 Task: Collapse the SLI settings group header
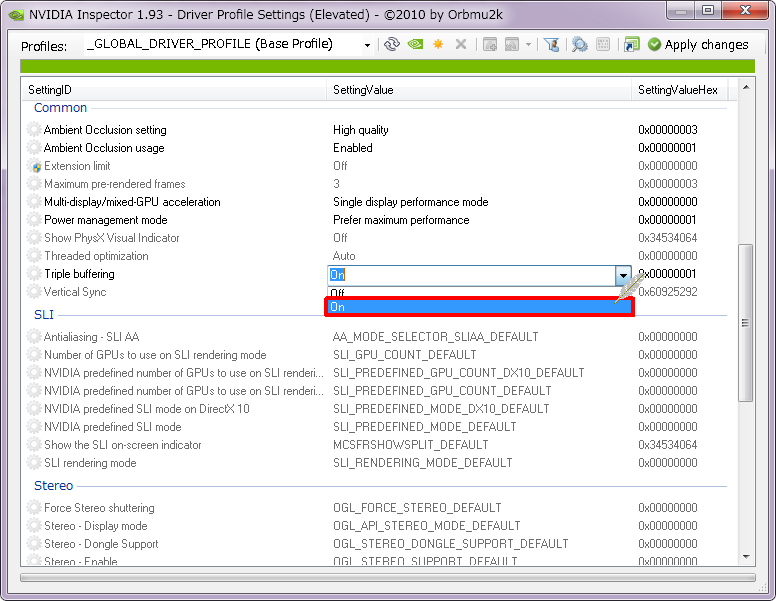click(x=44, y=315)
